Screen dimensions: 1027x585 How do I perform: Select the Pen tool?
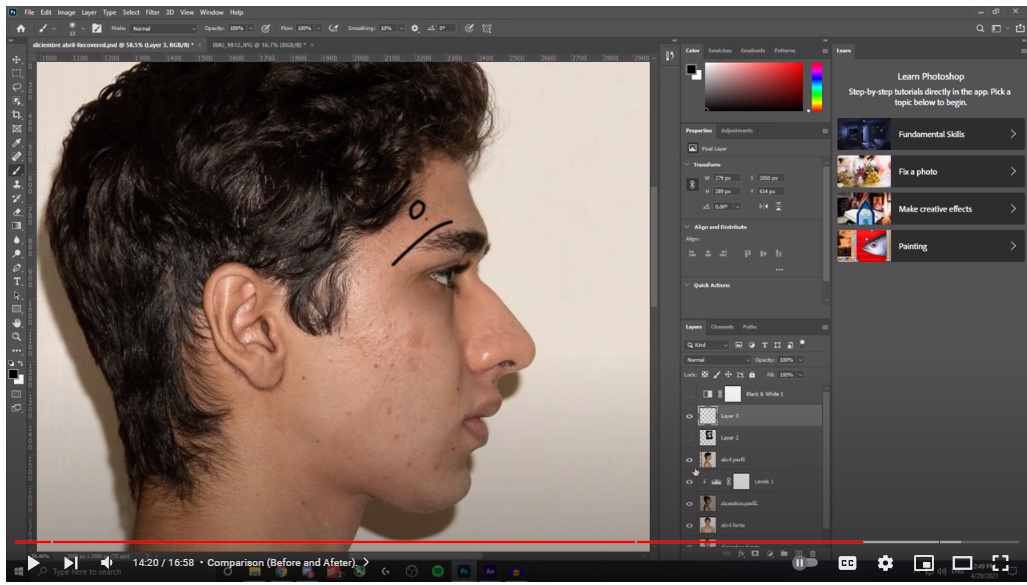[16, 267]
